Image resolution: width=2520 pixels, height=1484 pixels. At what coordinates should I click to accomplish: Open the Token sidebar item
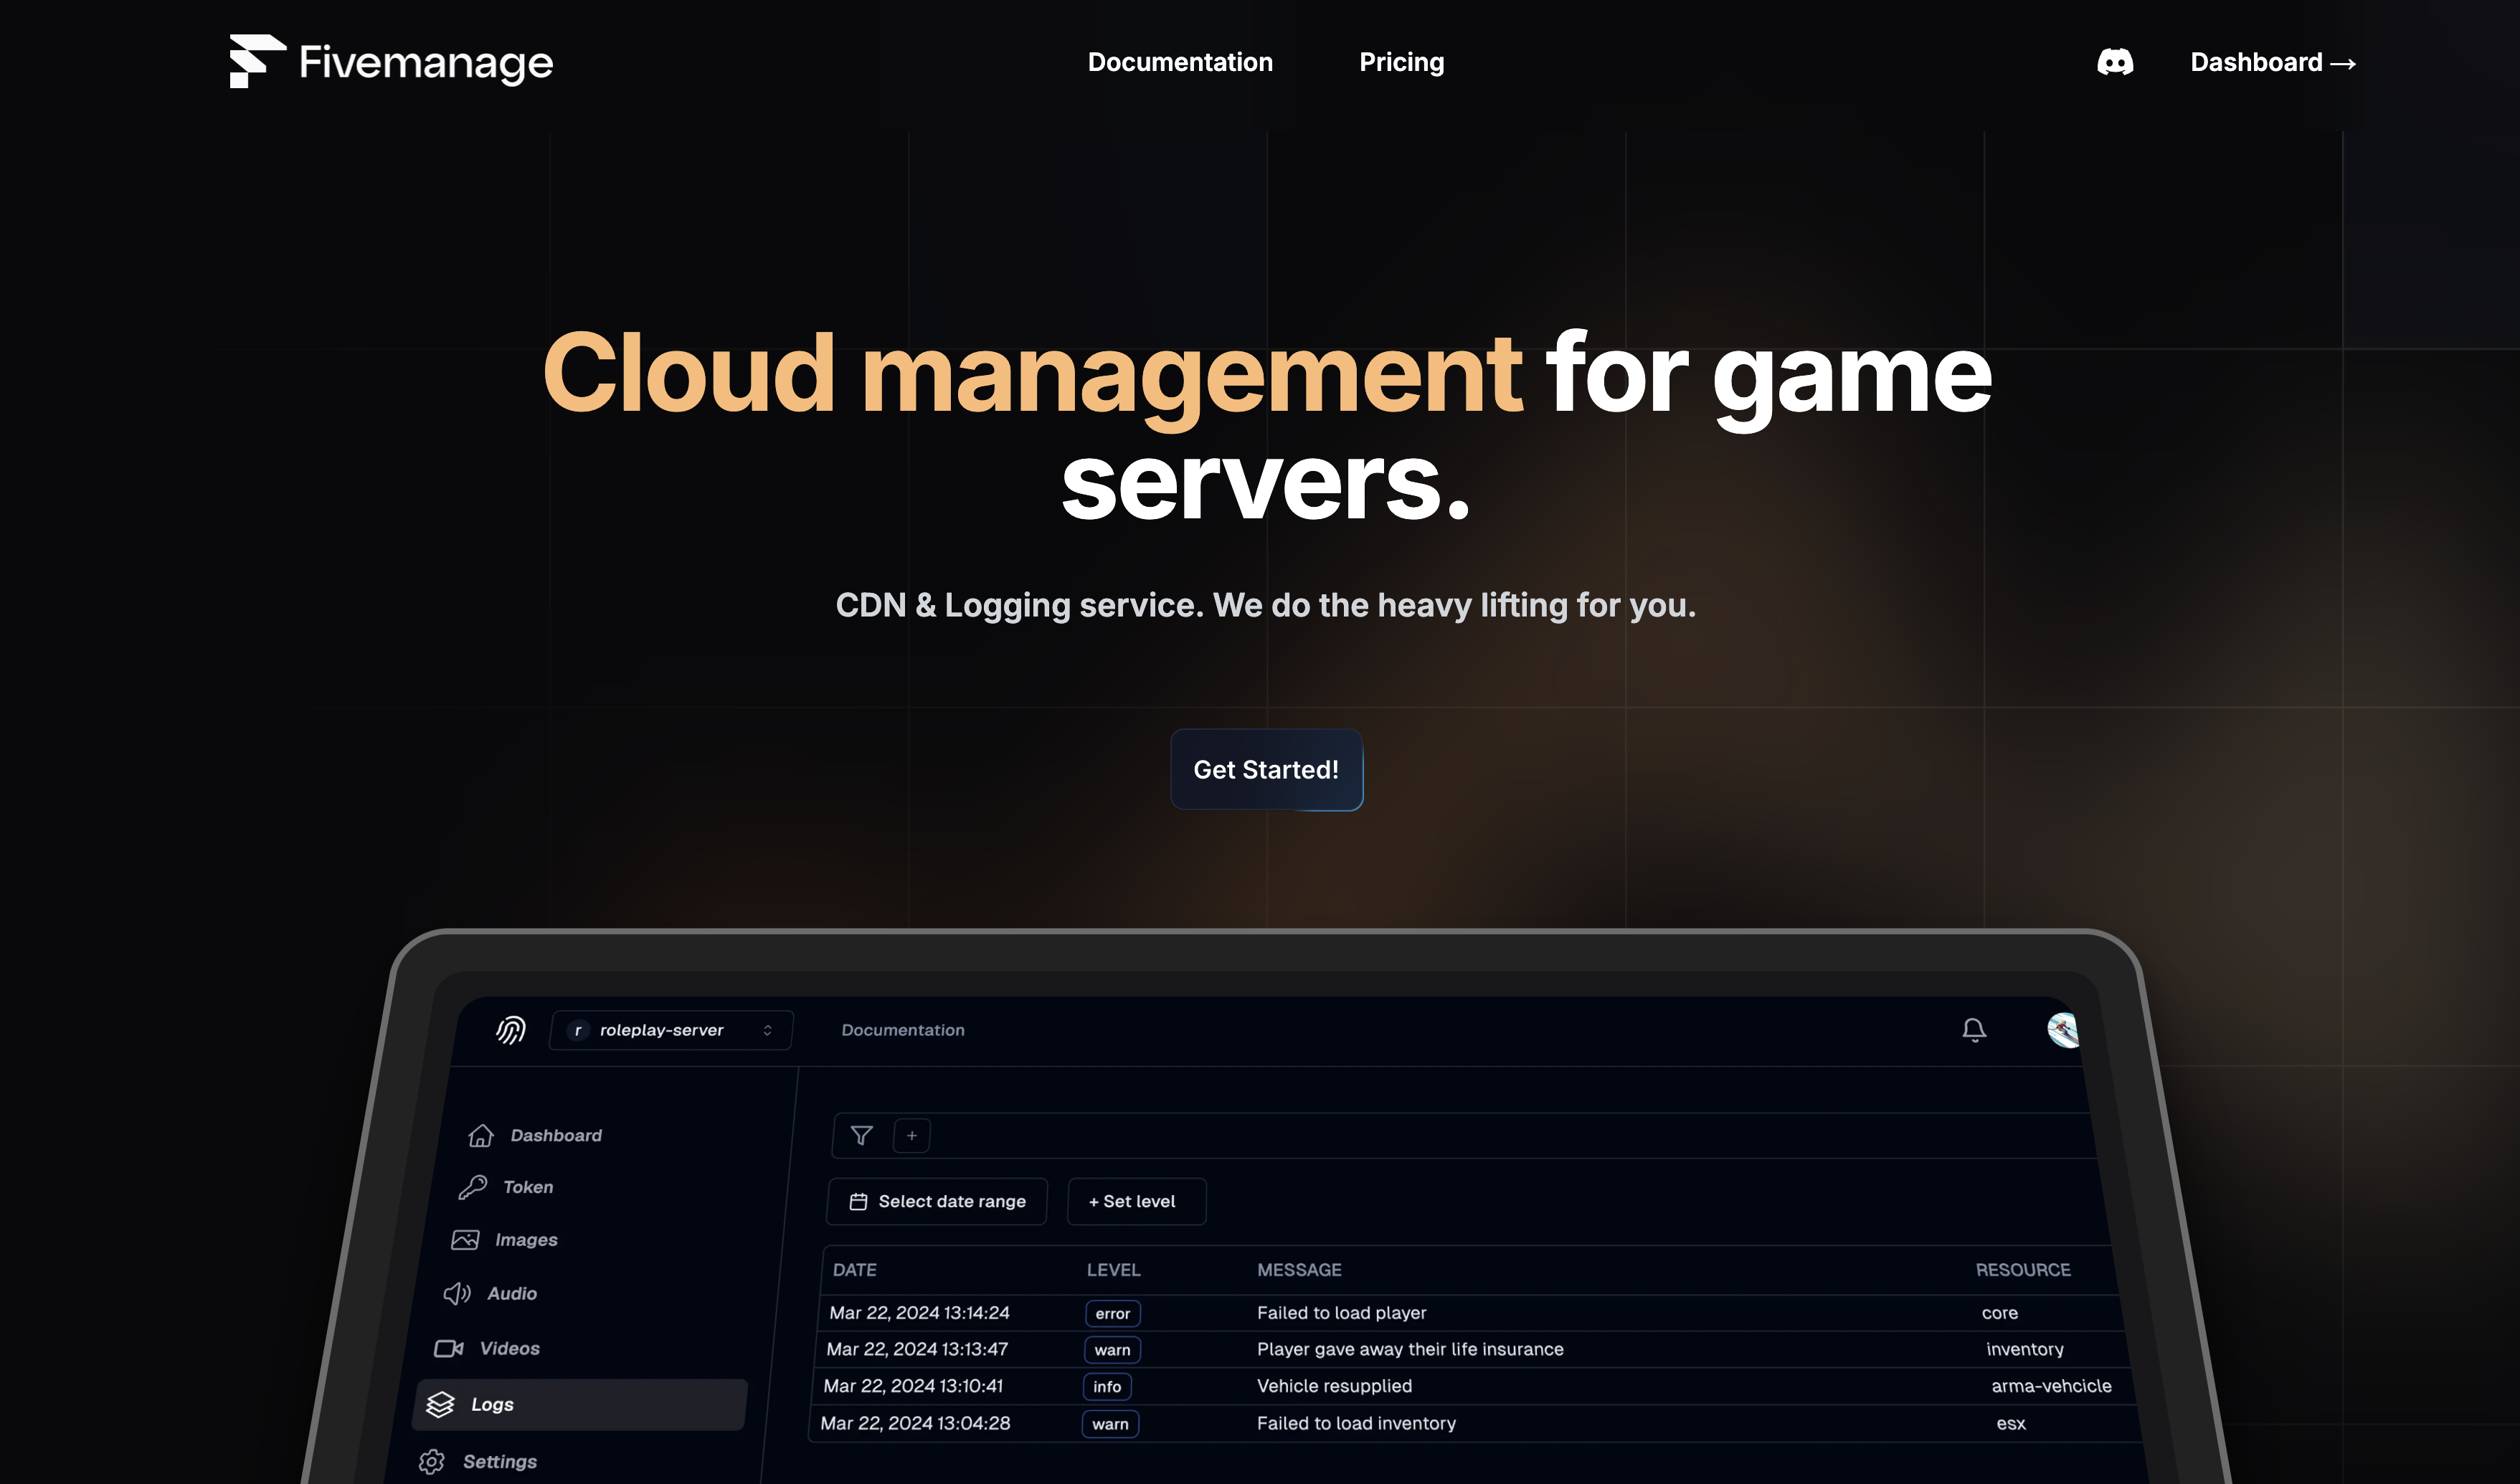click(x=527, y=1187)
